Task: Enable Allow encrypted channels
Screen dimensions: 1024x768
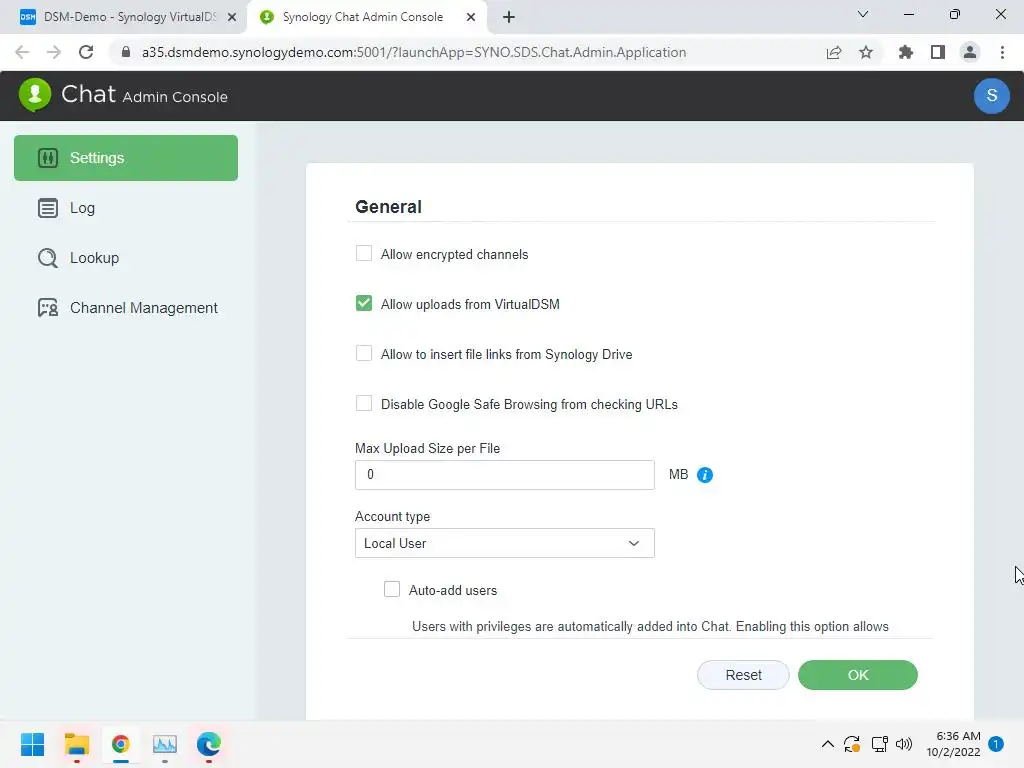Action: 364,253
